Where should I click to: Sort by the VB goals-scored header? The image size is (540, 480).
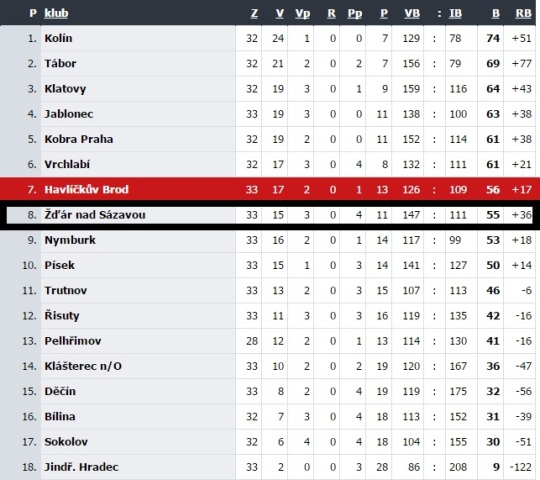pos(412,13)
